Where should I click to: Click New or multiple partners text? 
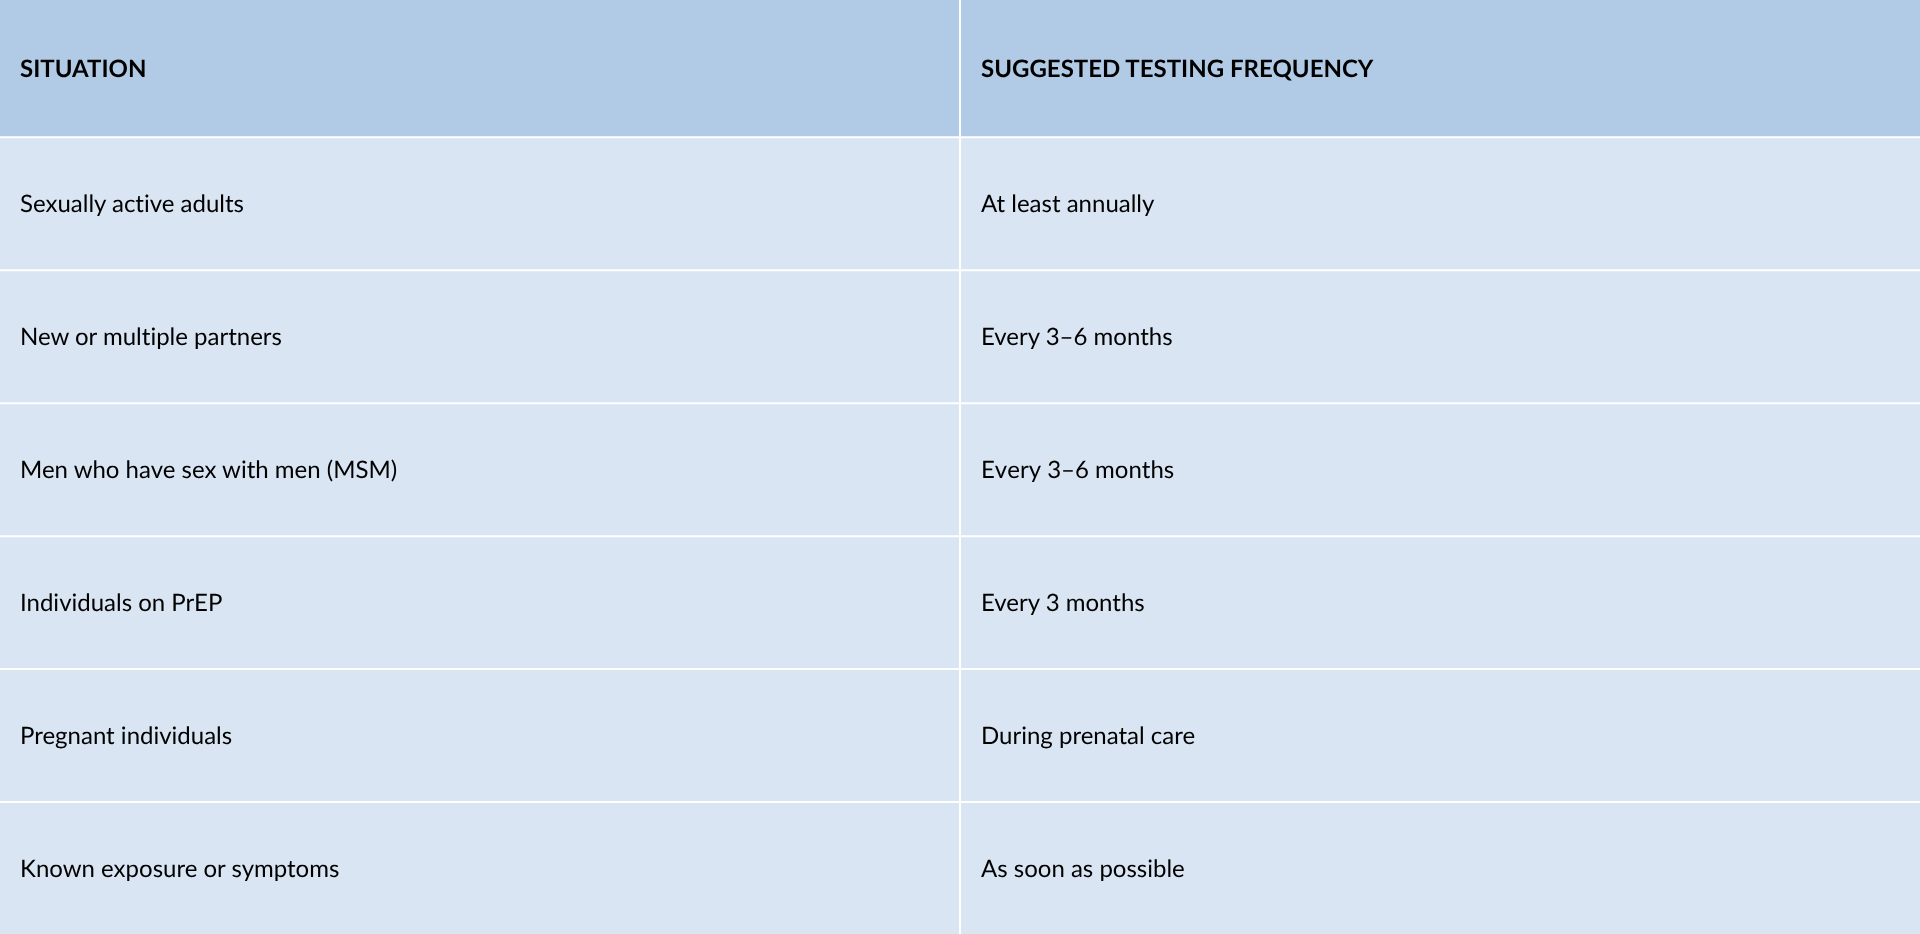[x=151, y=337]
